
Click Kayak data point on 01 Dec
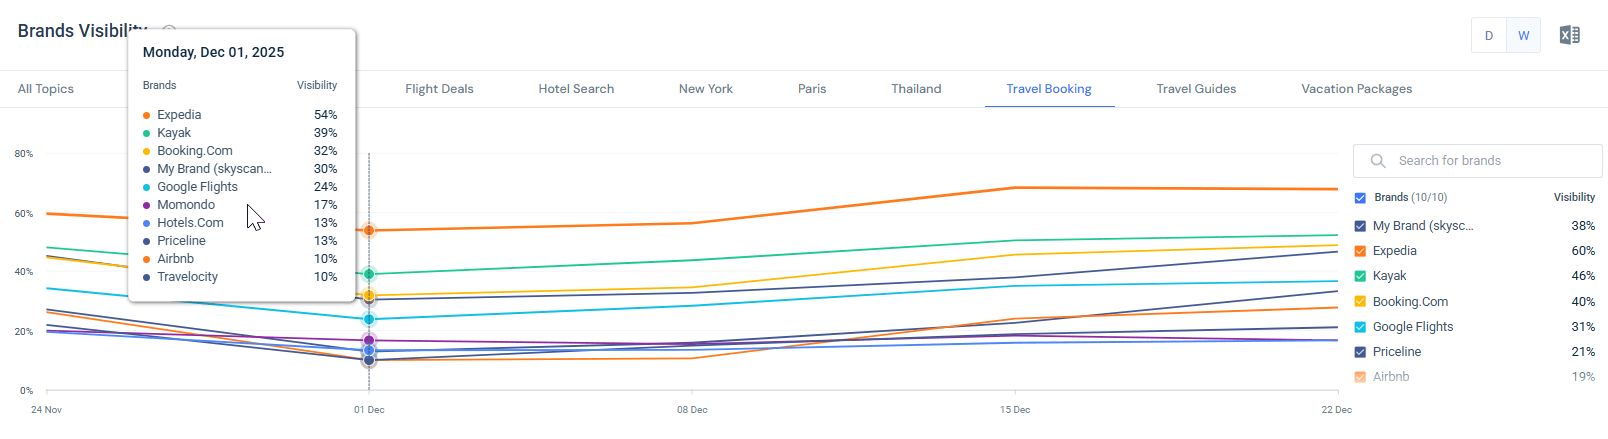point(369,274)
